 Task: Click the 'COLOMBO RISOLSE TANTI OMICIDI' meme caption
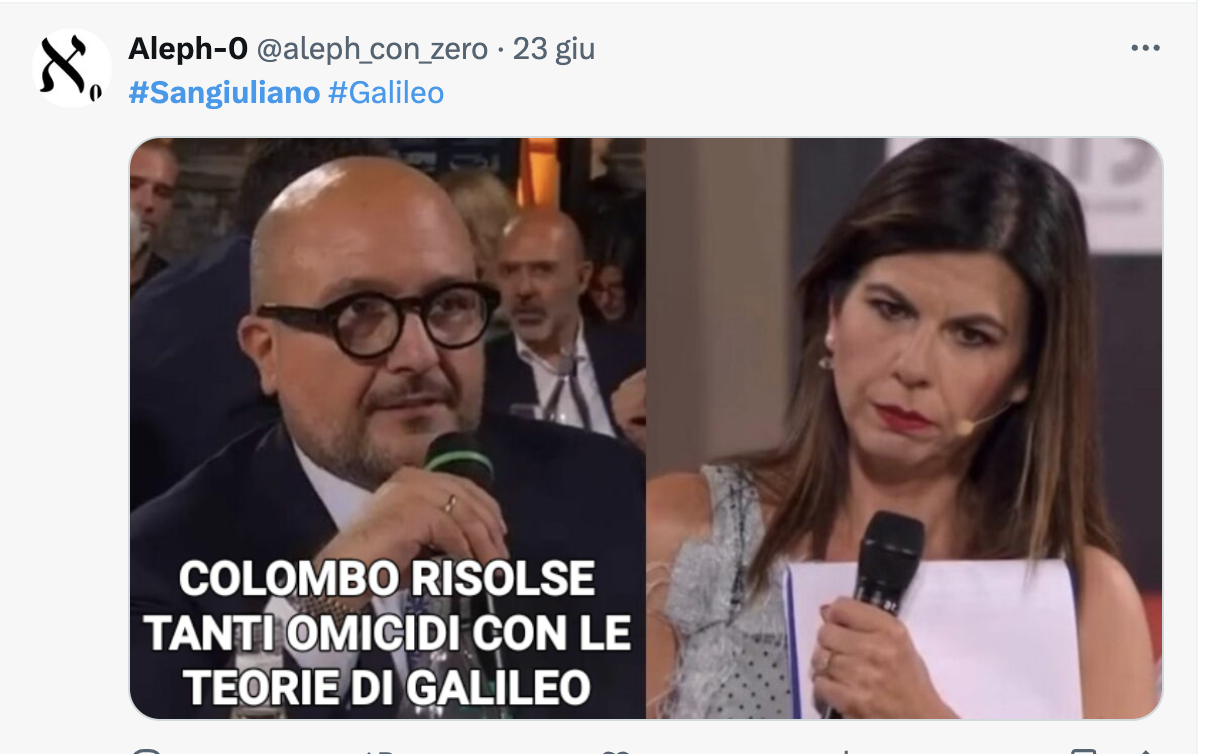click(x=388, y=634)
